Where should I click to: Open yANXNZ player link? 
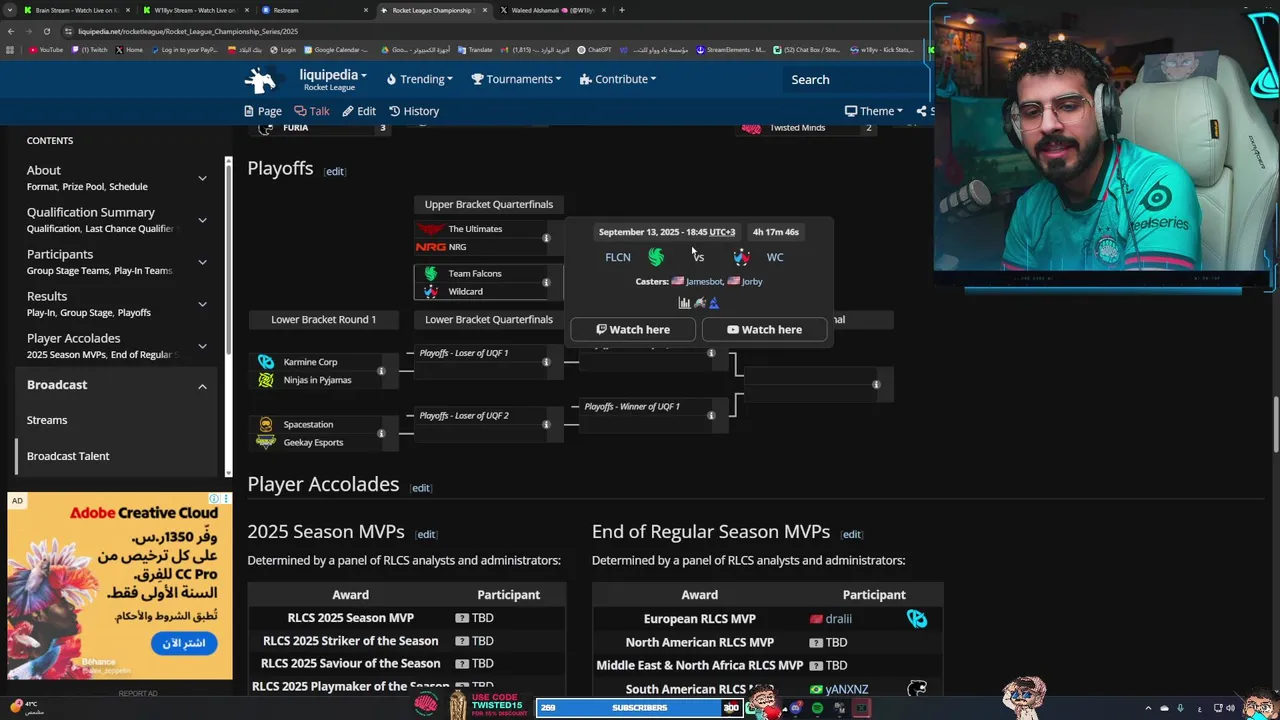pos(846,689)
